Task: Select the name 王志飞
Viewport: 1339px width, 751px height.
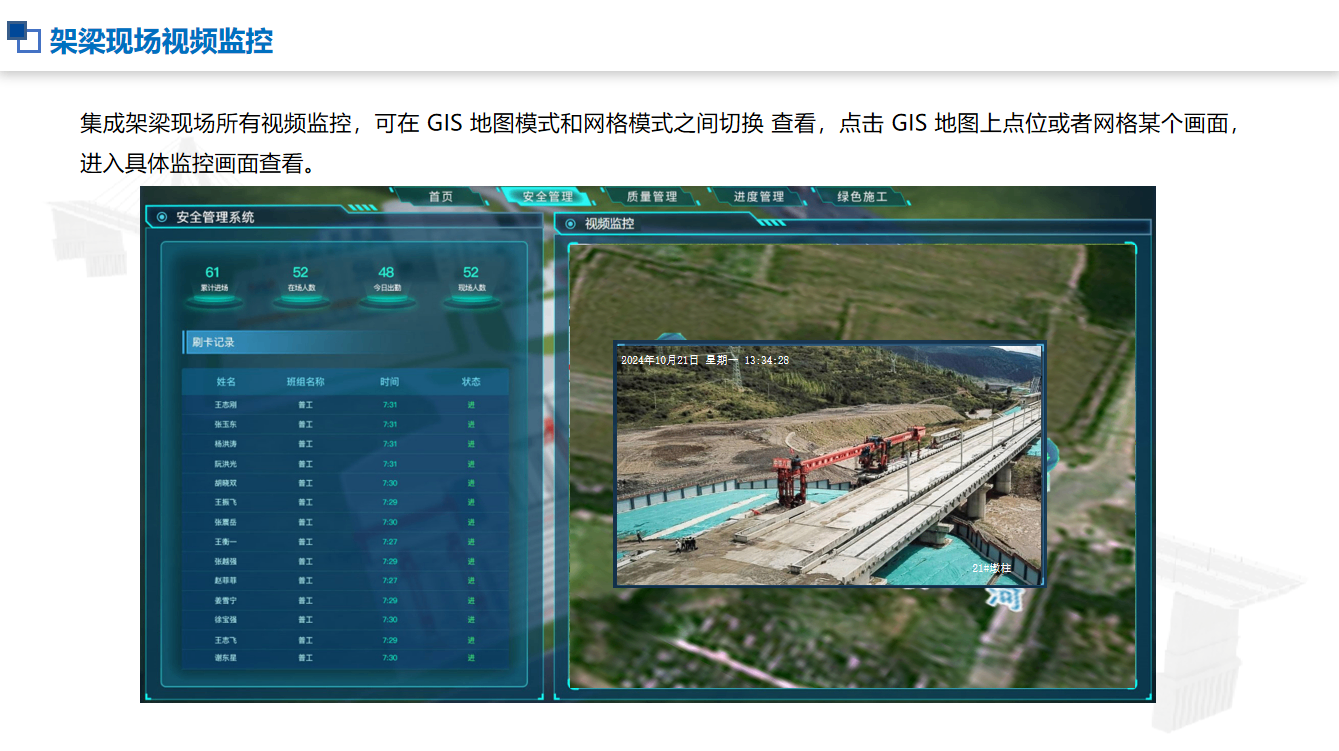Action: coord(226,639)
